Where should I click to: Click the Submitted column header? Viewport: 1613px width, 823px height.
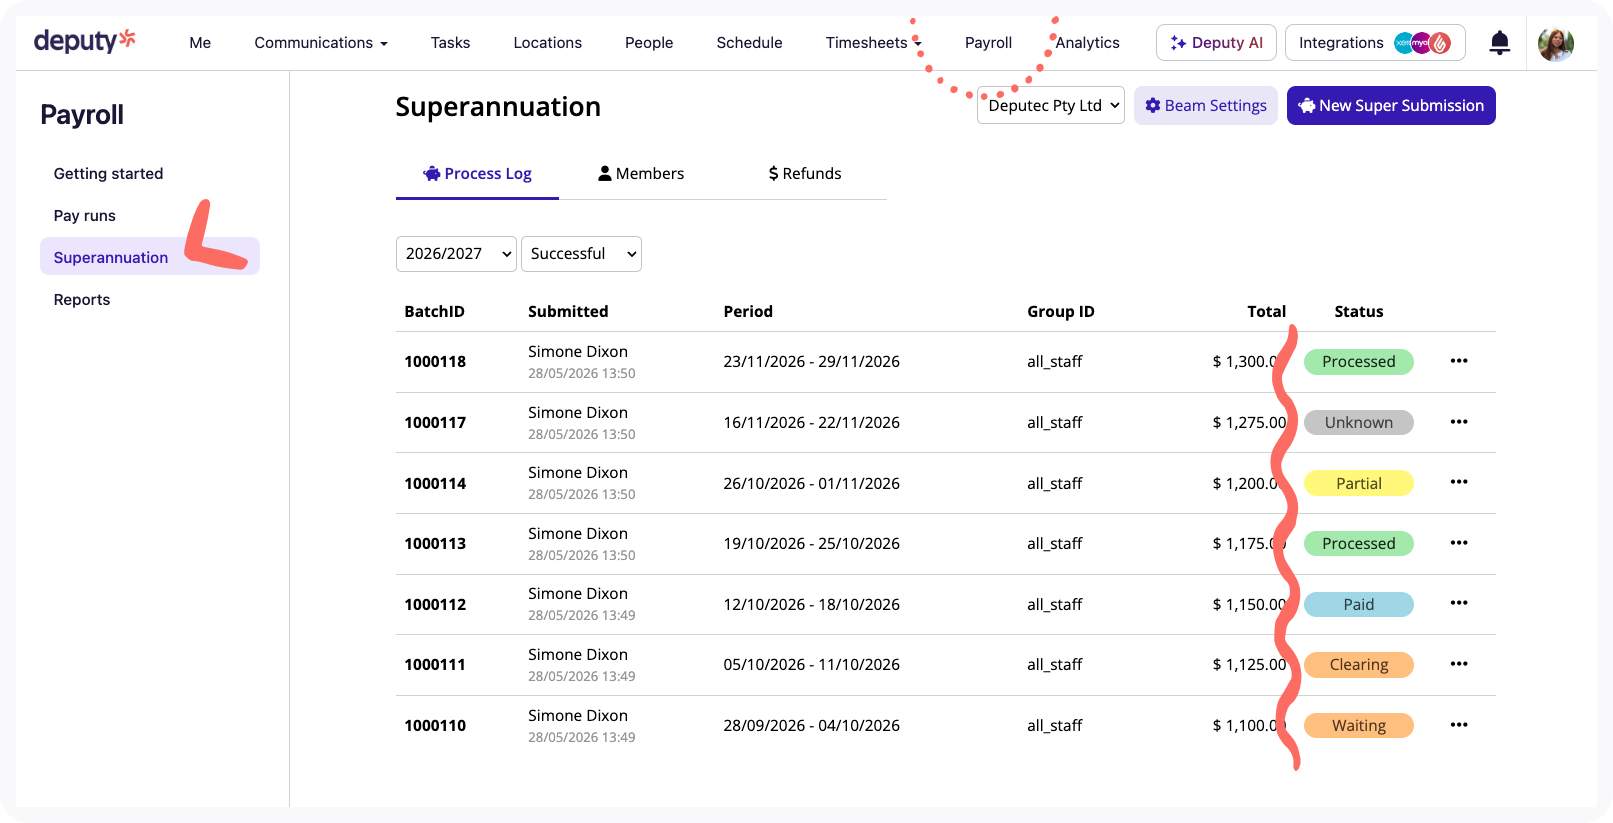[x=568, y=312]
